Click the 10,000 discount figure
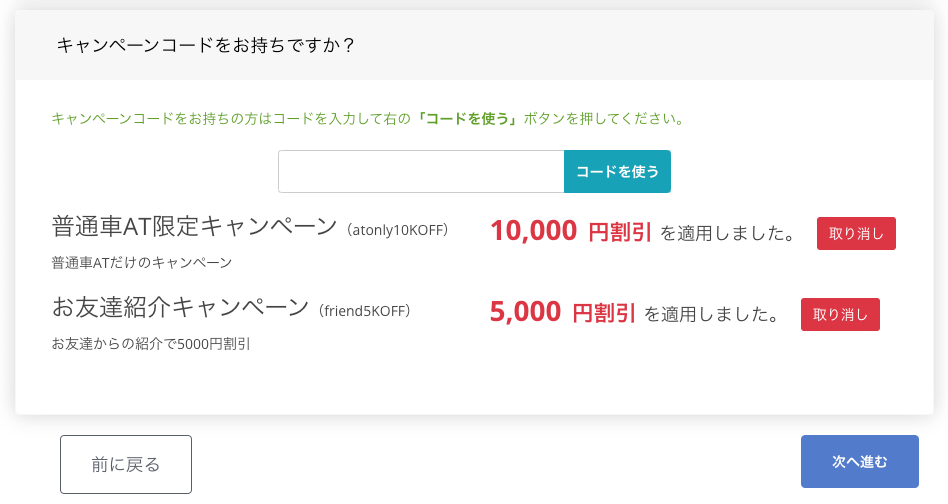Image resolution: width=948 pixels, height=504 pixels. tap(533, 232)
